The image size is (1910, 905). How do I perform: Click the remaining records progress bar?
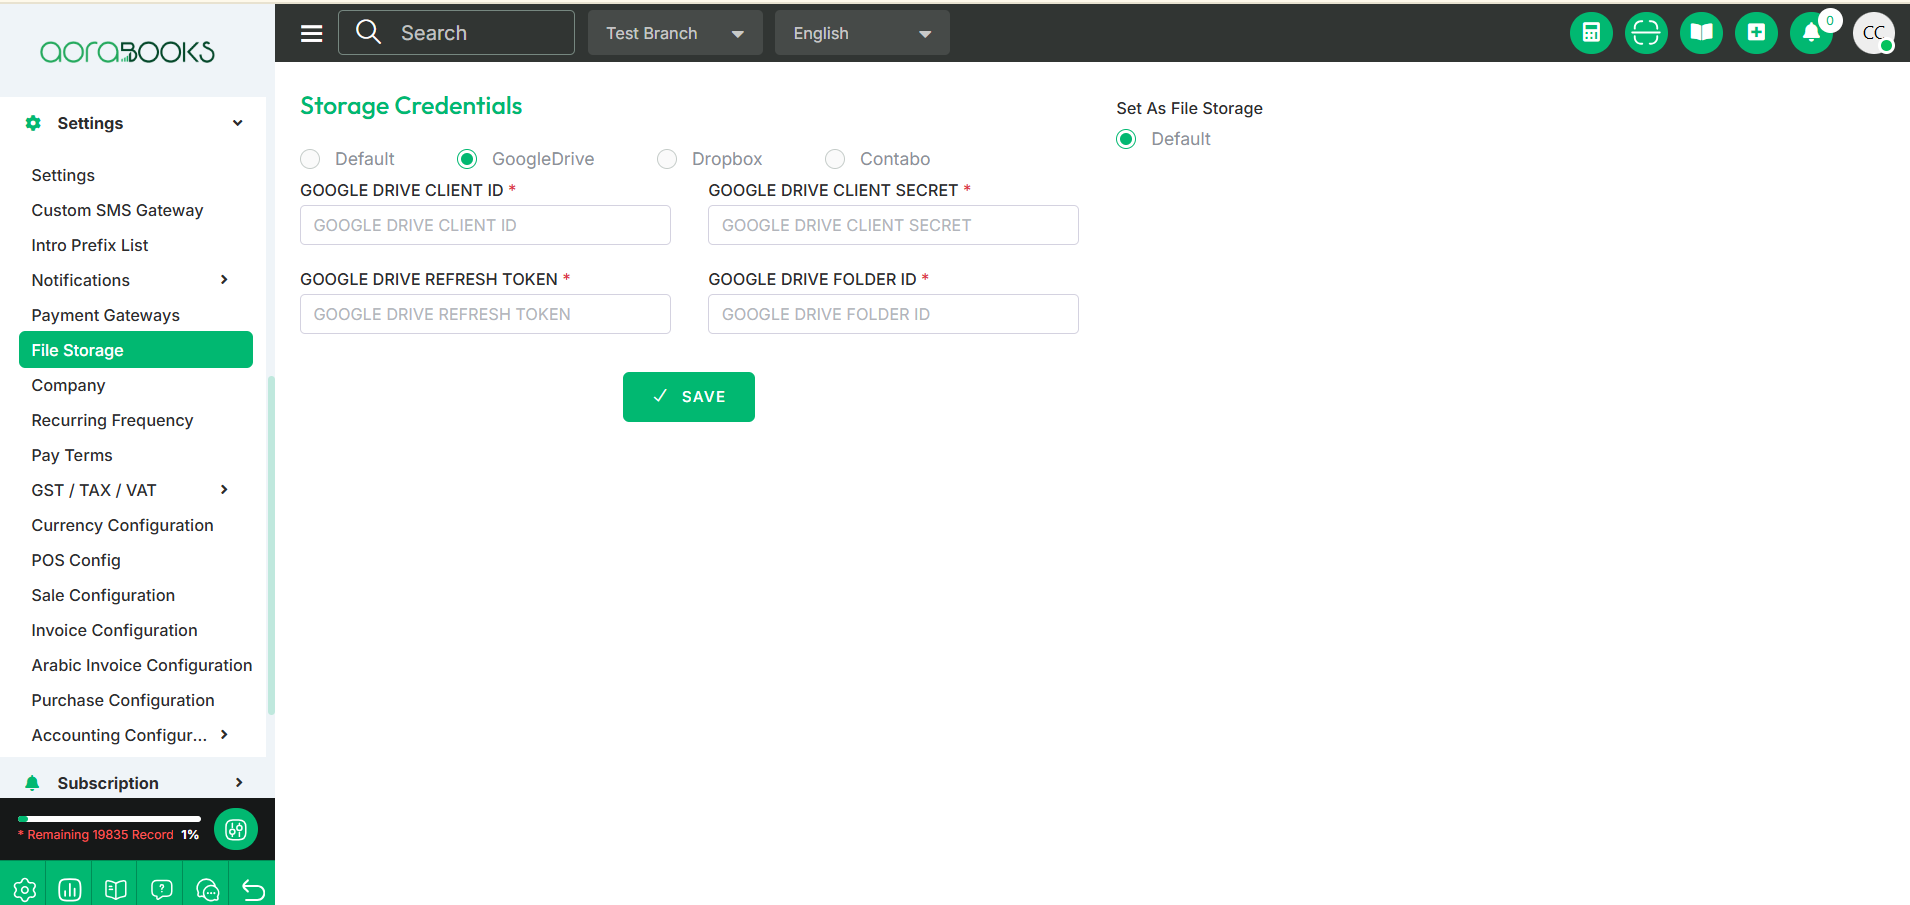[109, 819]
